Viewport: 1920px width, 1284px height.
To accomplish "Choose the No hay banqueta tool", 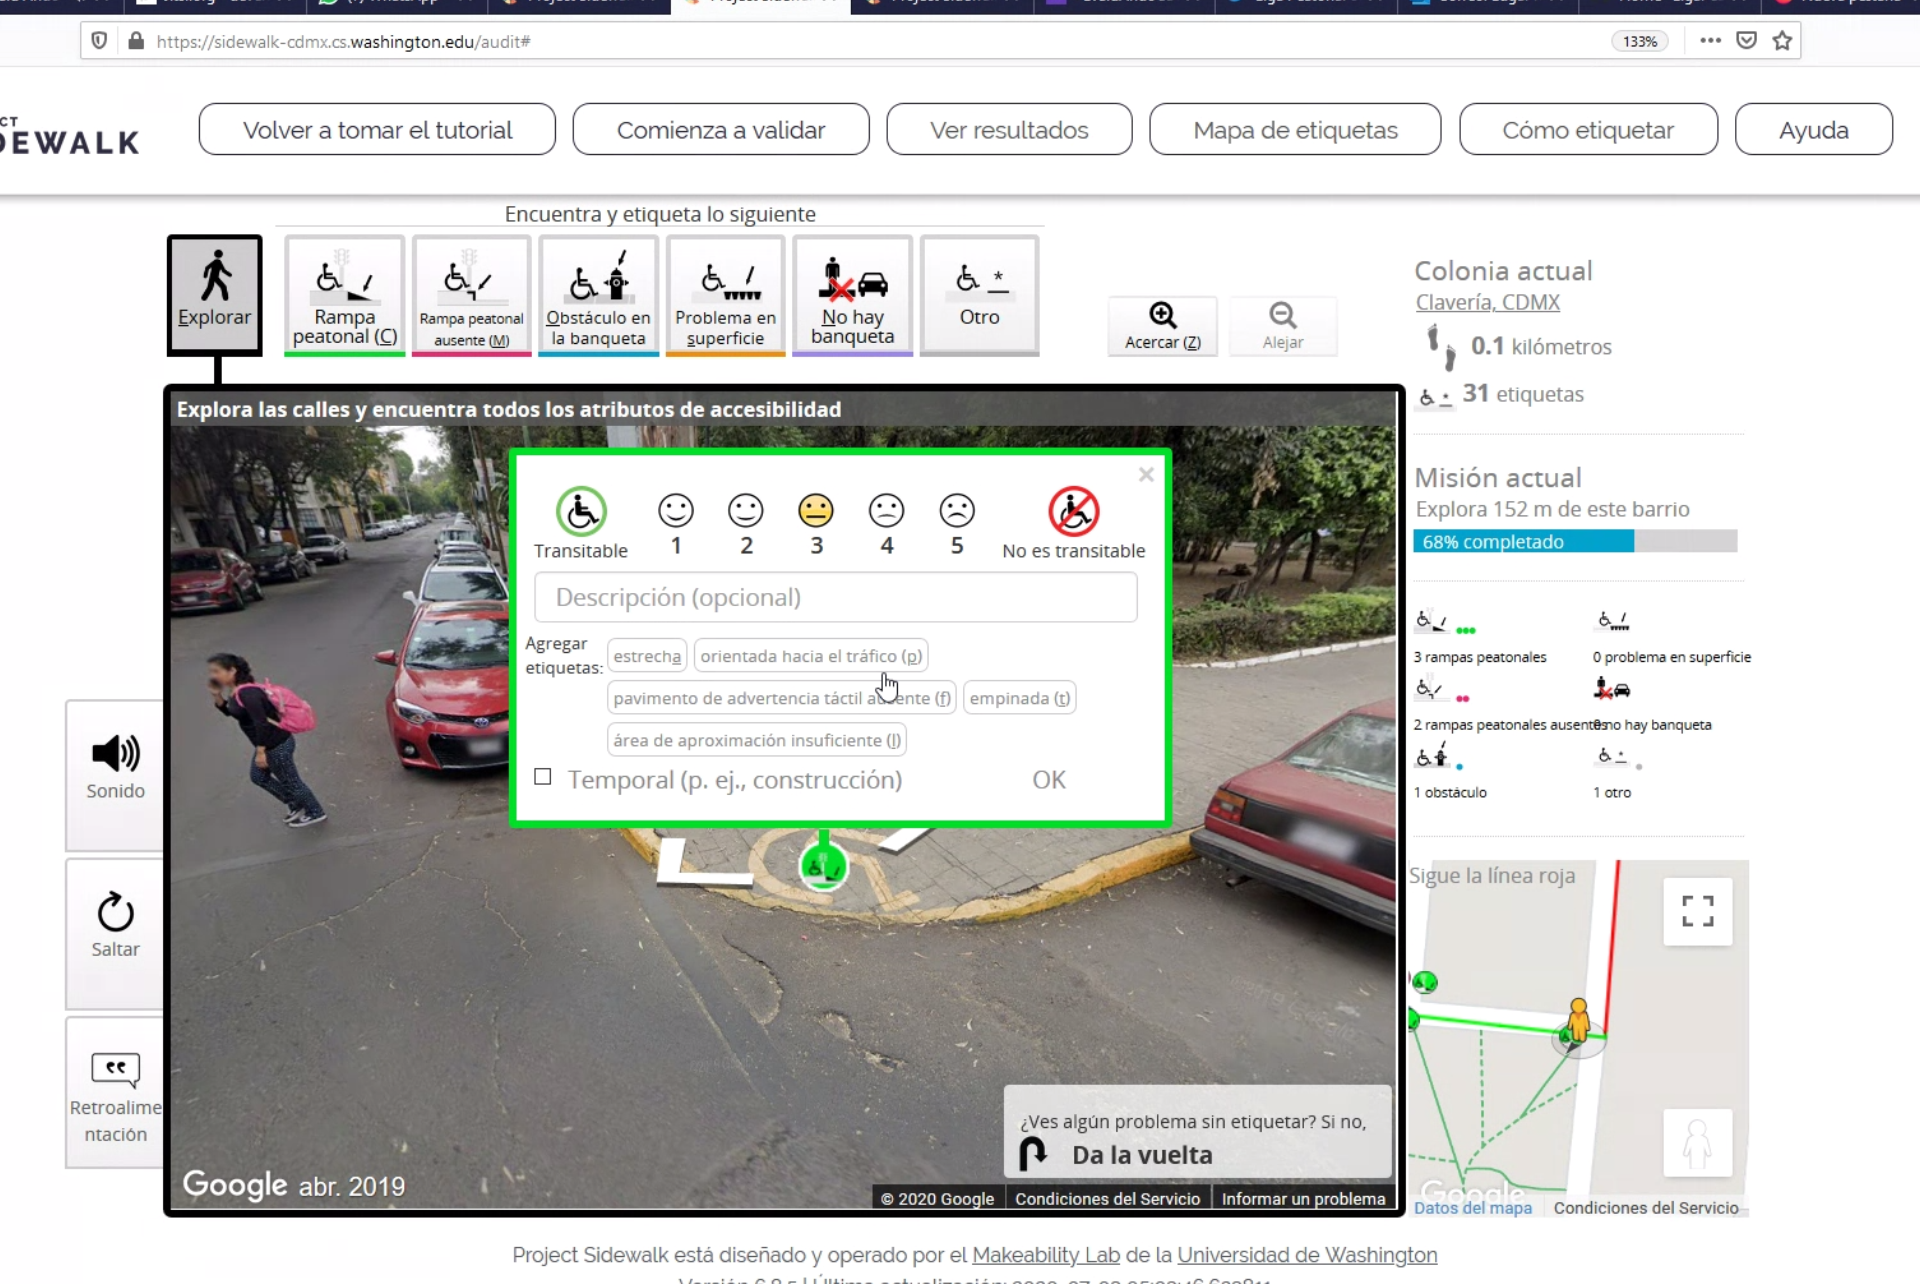I will pos(852,294).
